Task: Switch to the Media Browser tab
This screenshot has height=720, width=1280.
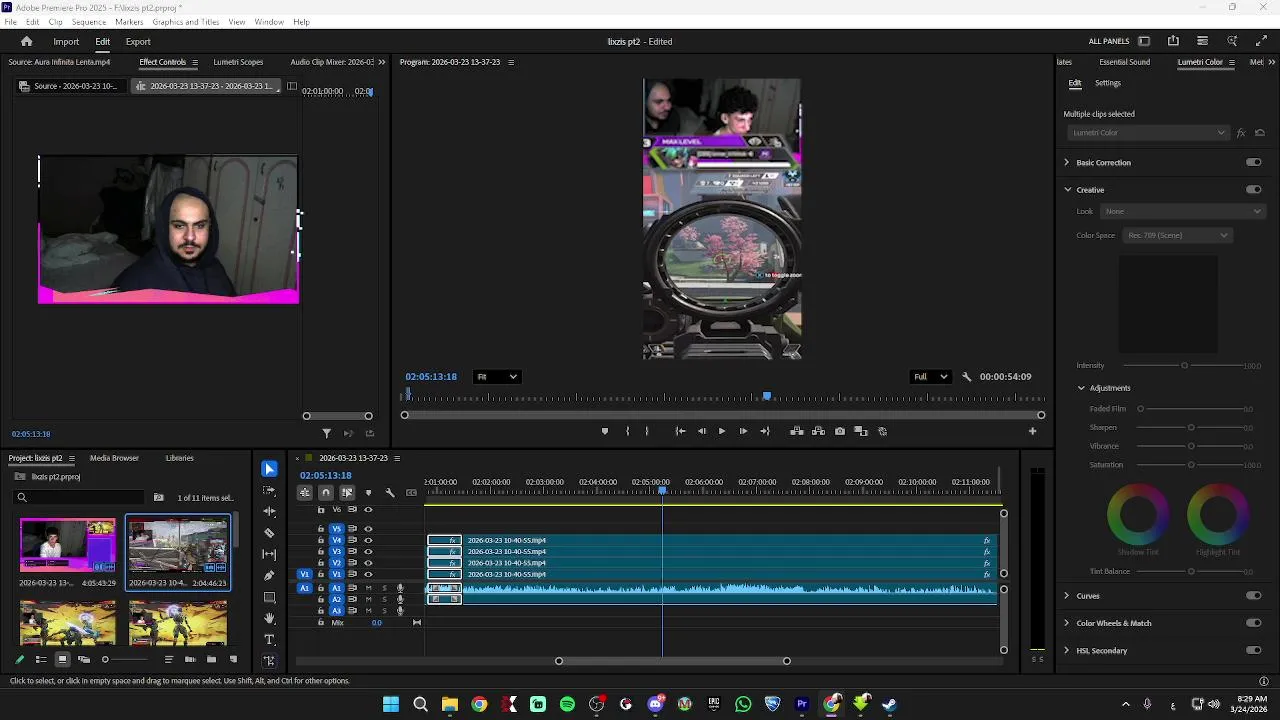Action: click(114, 458)
